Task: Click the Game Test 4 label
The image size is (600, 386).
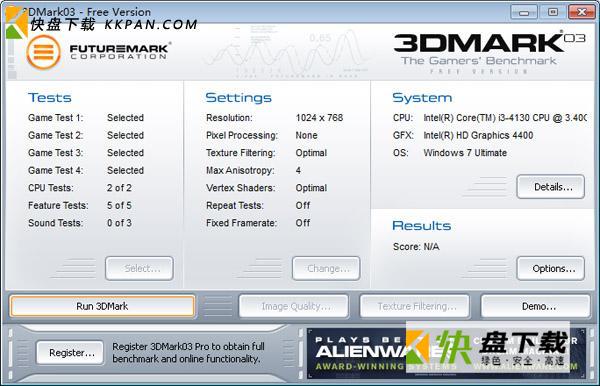Action: coord(55,171)
